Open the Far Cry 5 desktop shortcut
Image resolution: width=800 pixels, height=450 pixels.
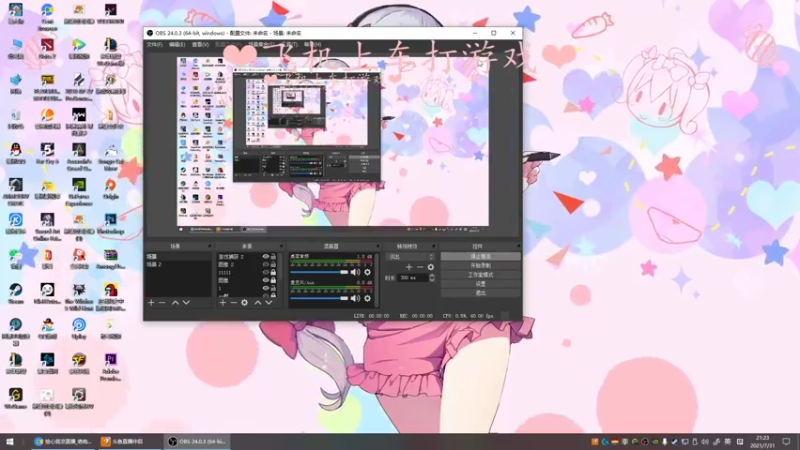click(47, 153)
